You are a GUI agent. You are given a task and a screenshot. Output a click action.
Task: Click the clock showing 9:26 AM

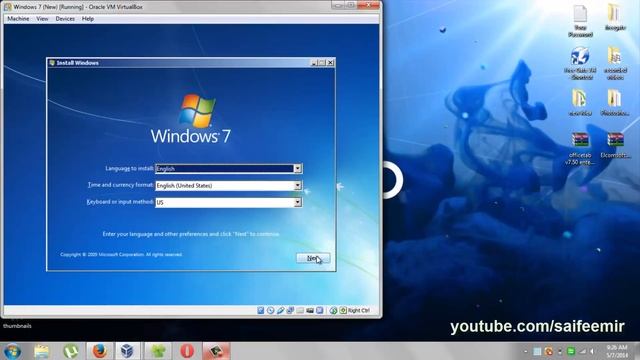pyautogui.click(x=617, y=351)
